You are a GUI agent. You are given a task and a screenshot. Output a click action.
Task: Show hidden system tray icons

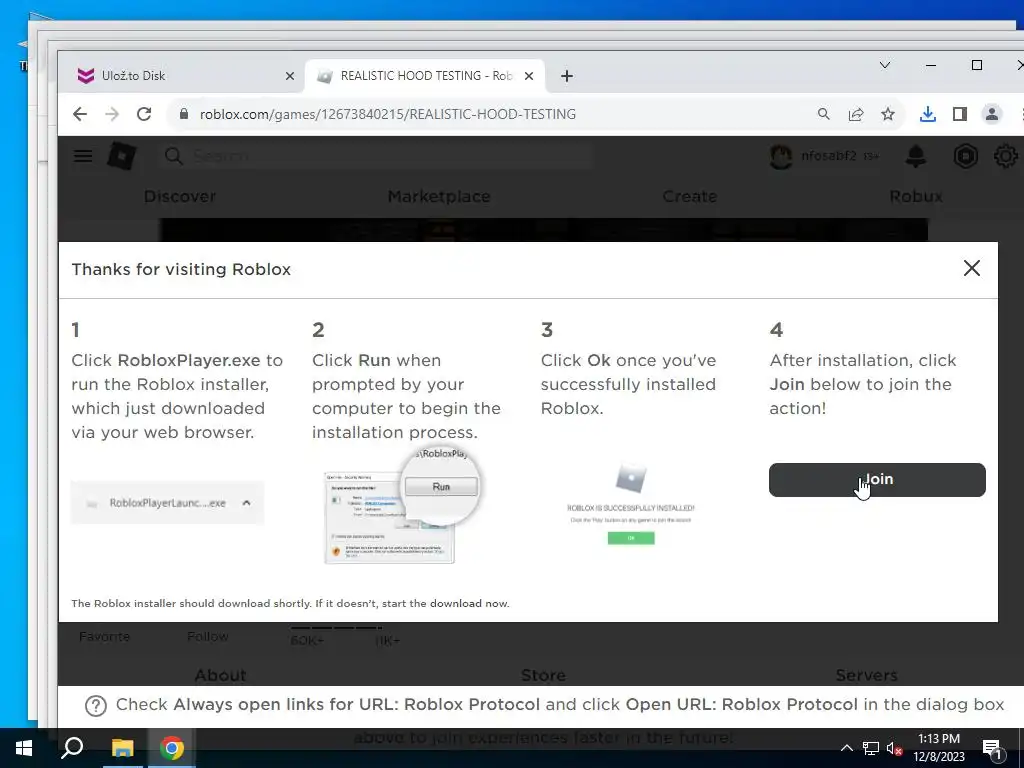tap(846, 748)
